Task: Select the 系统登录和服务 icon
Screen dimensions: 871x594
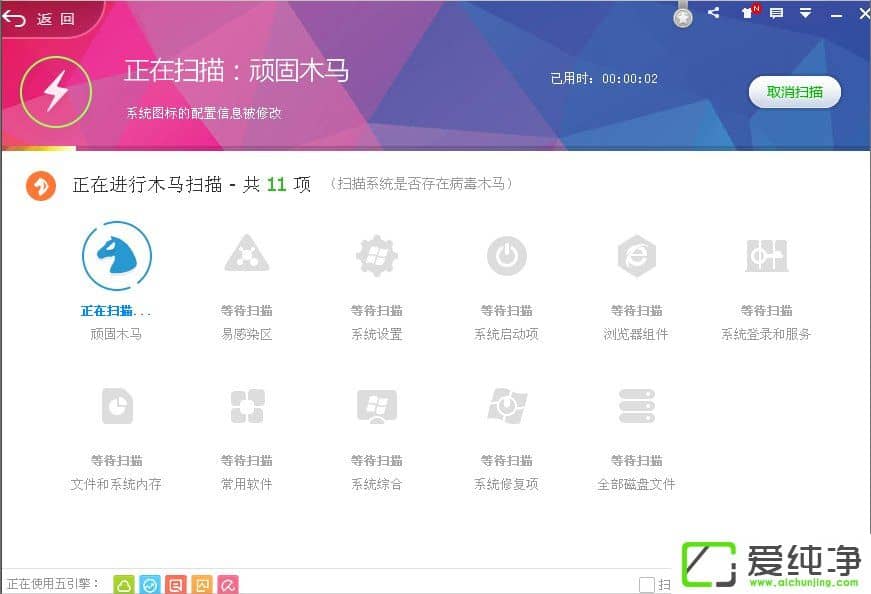Action: [766, 256]
